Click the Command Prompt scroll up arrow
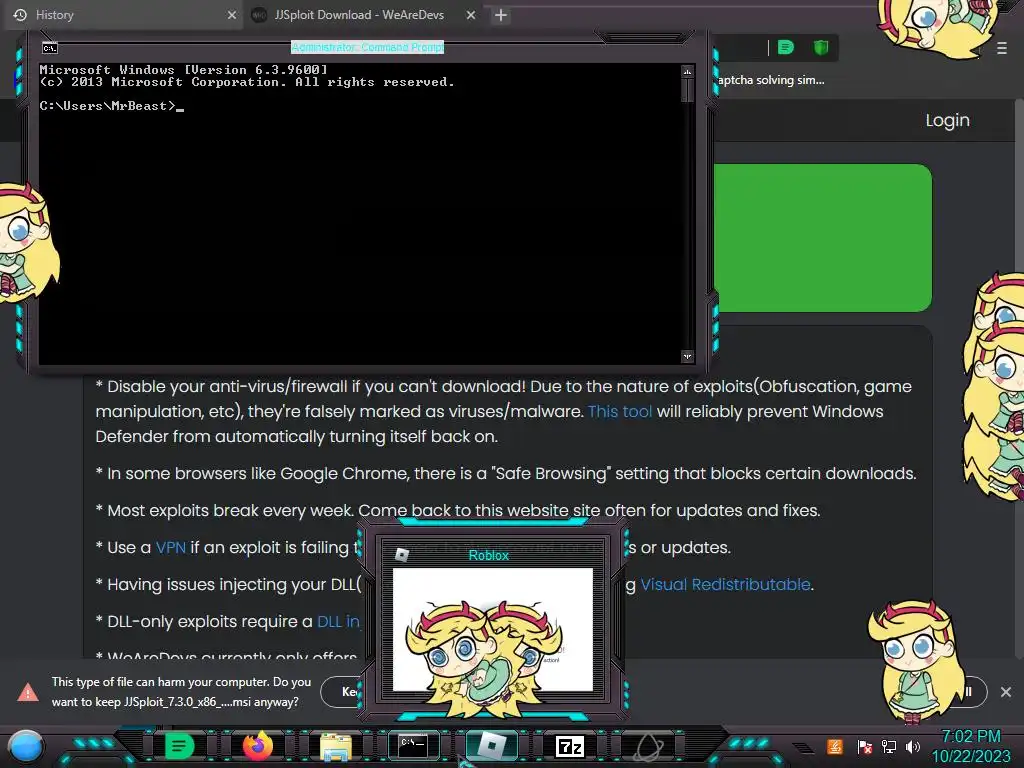The width and height of the screenshot is (1024, 768). coord(687,72)
